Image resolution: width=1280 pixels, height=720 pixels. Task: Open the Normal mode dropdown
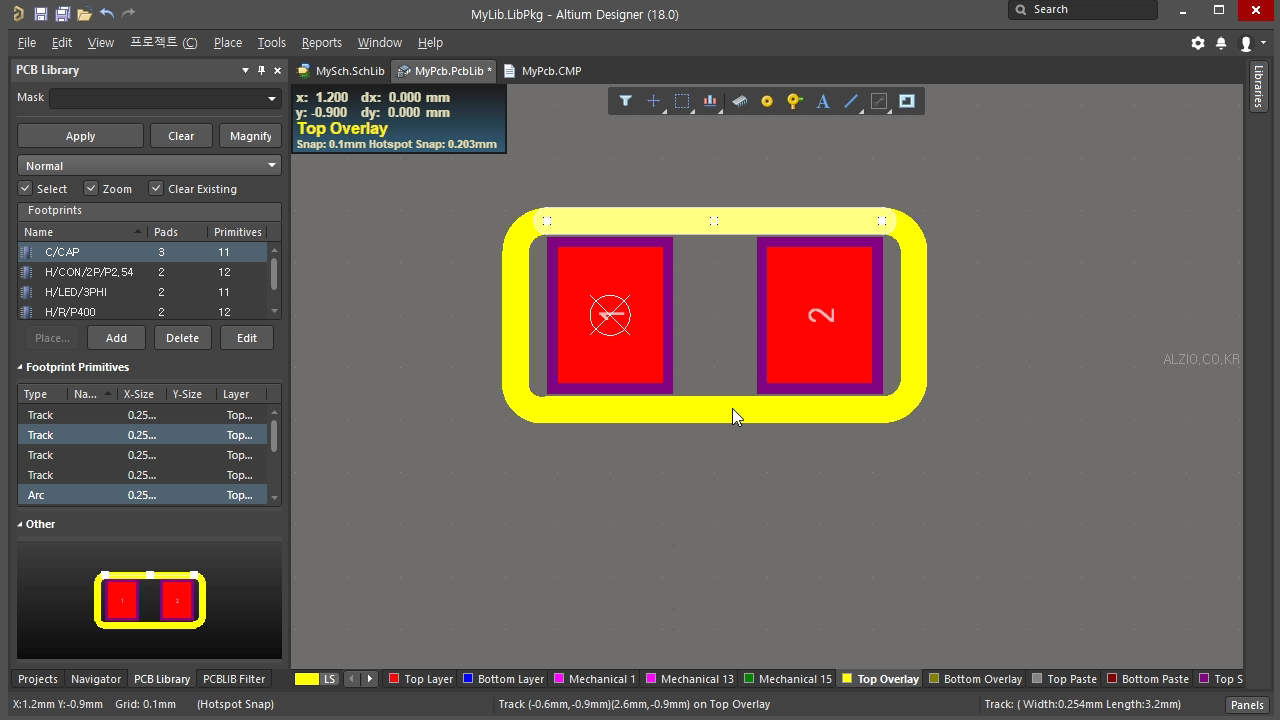tap(149, 165)
